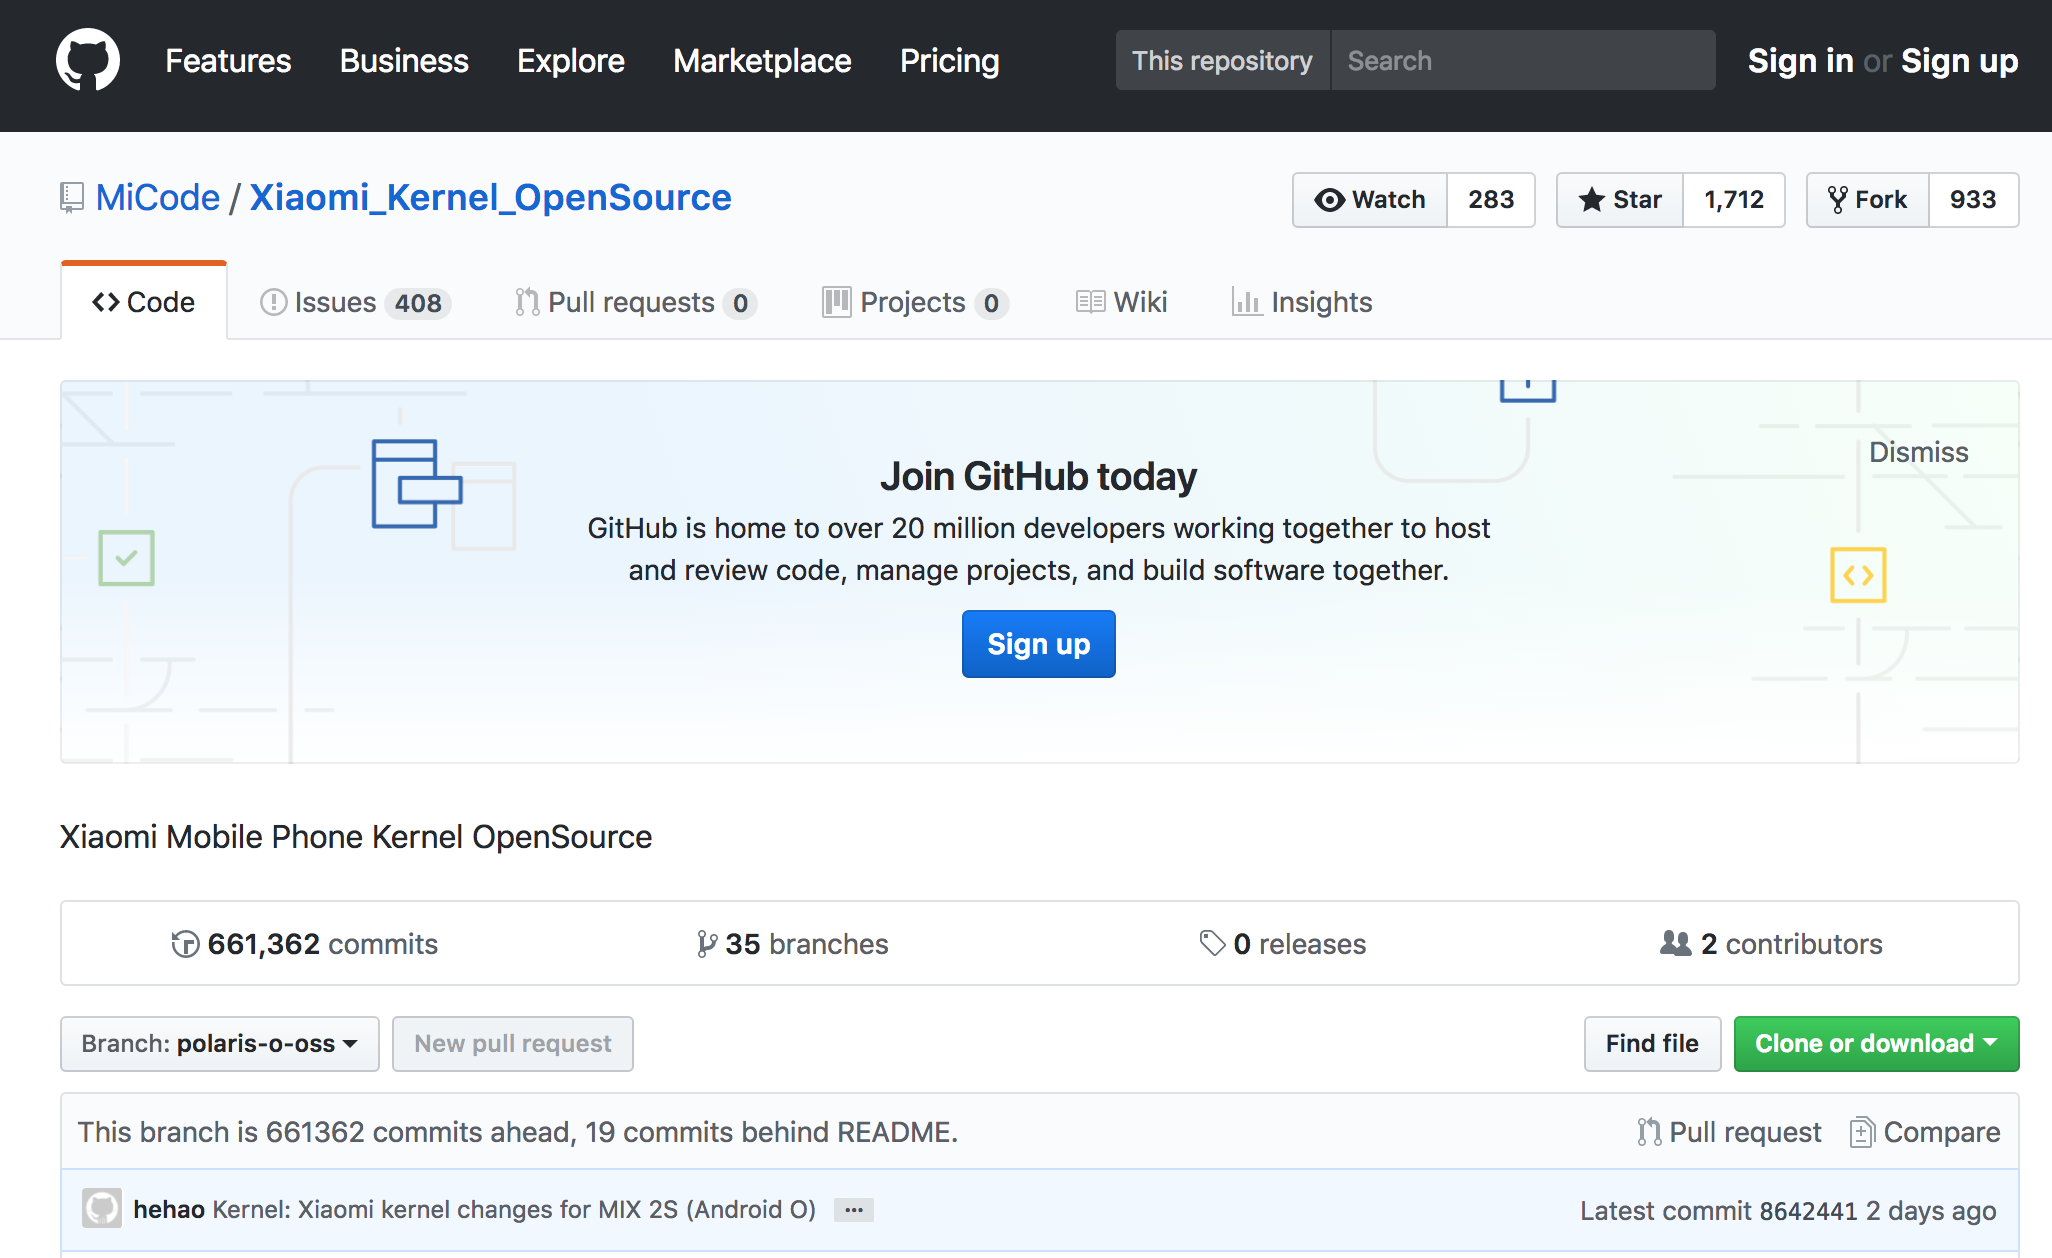Open the Kernel: Xiaomi kernel changes commit message
Image resolution: width=2052 pixels, height=1258 pixels.
tap(514, 1210)
